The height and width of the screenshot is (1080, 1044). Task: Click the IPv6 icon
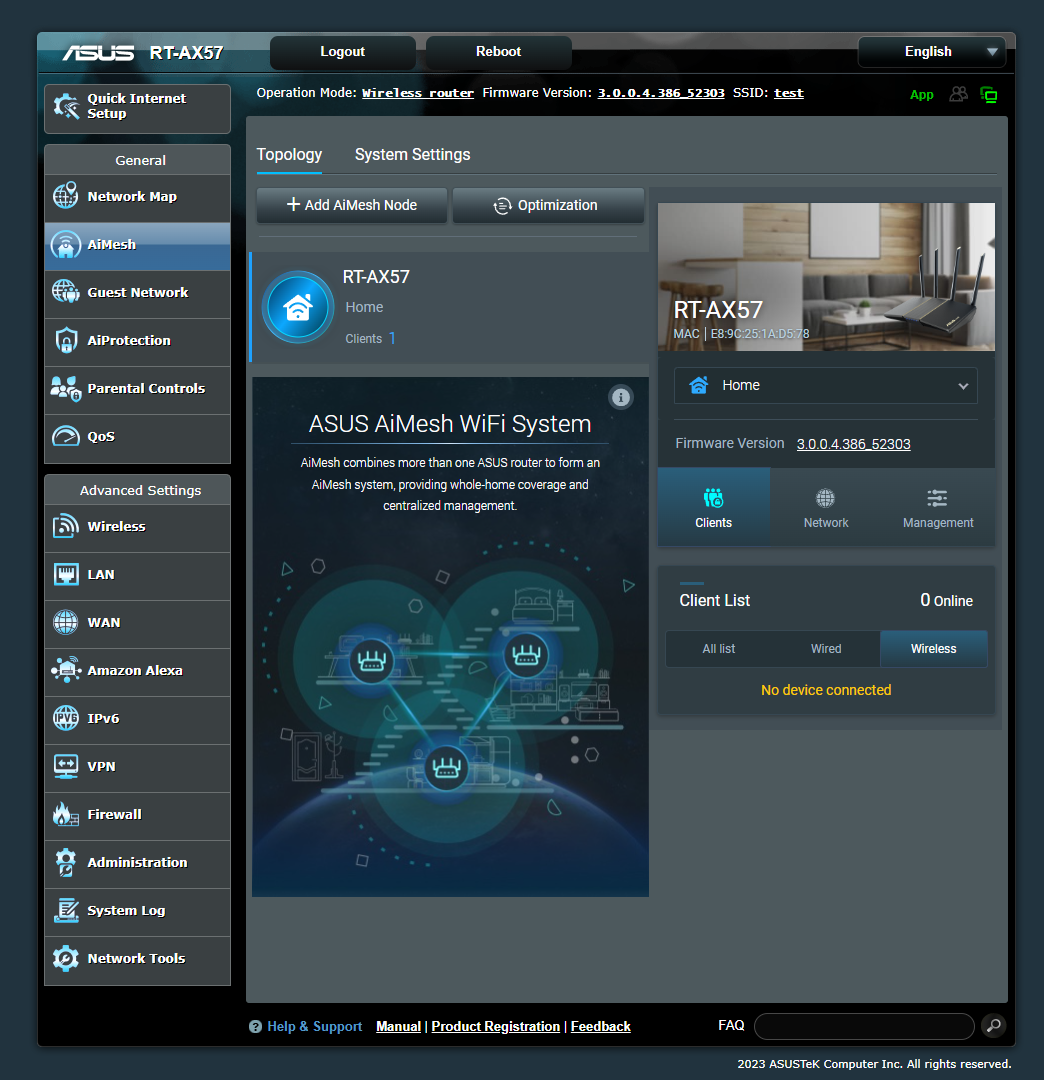[x=66, y=718]
